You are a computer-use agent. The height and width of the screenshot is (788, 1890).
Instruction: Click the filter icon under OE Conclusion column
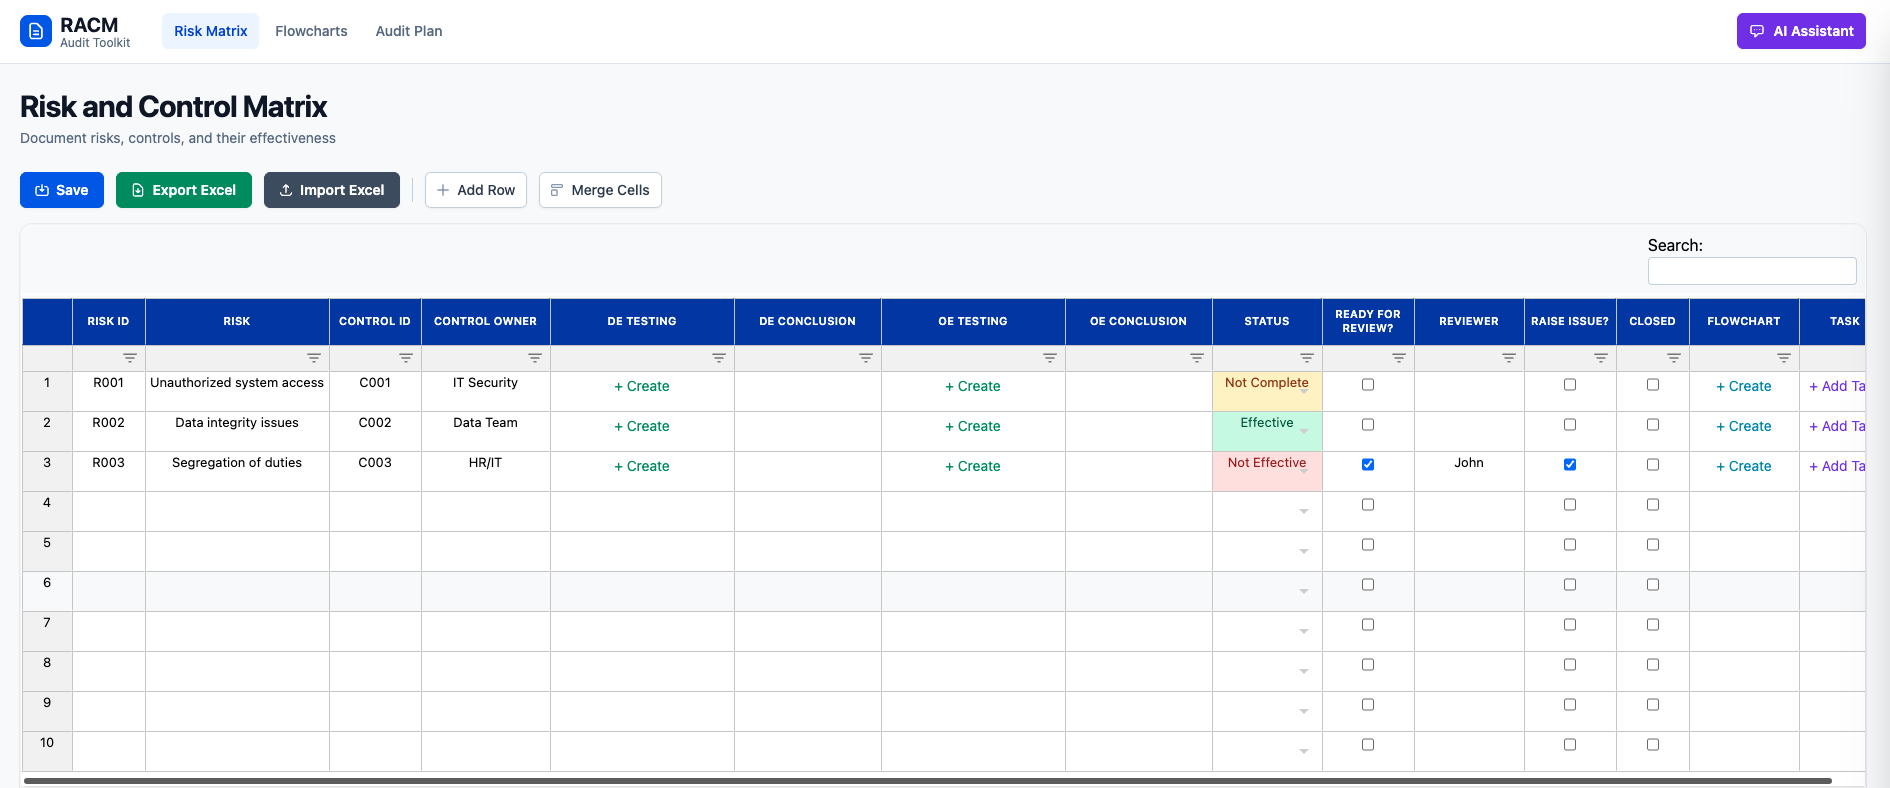[x=1197, y=358]
